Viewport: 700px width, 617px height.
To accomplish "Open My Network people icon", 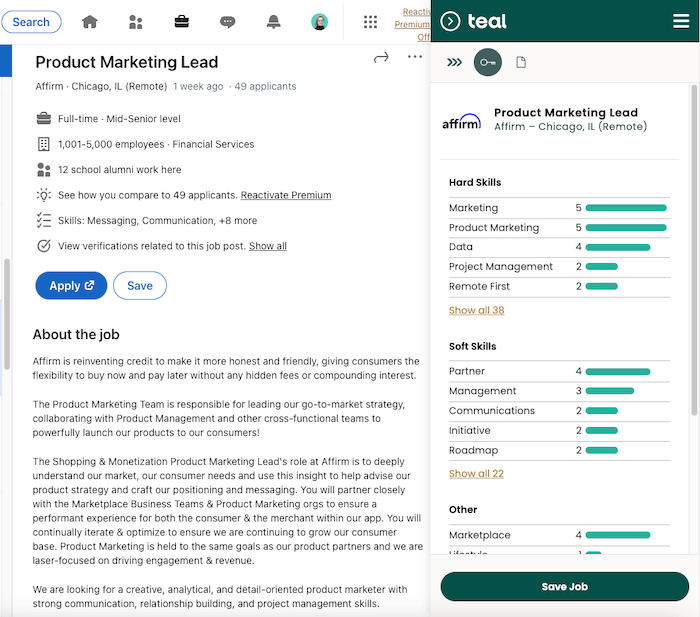I will tap(135, 21).
